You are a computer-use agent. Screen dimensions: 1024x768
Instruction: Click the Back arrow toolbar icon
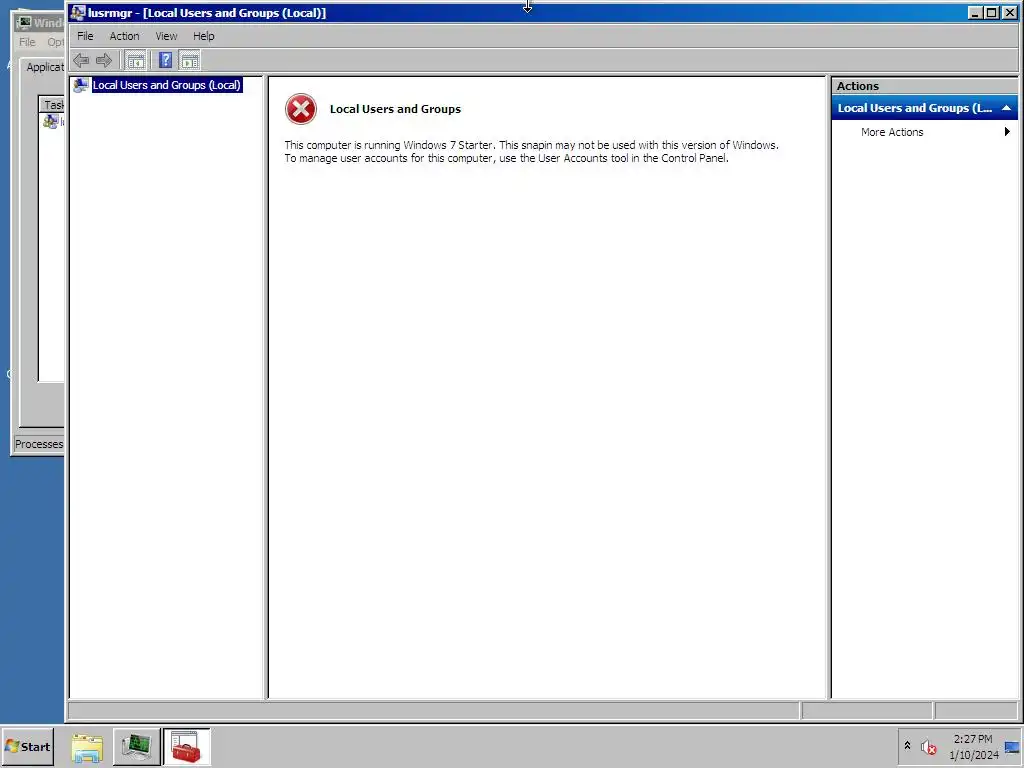(81, 61)
